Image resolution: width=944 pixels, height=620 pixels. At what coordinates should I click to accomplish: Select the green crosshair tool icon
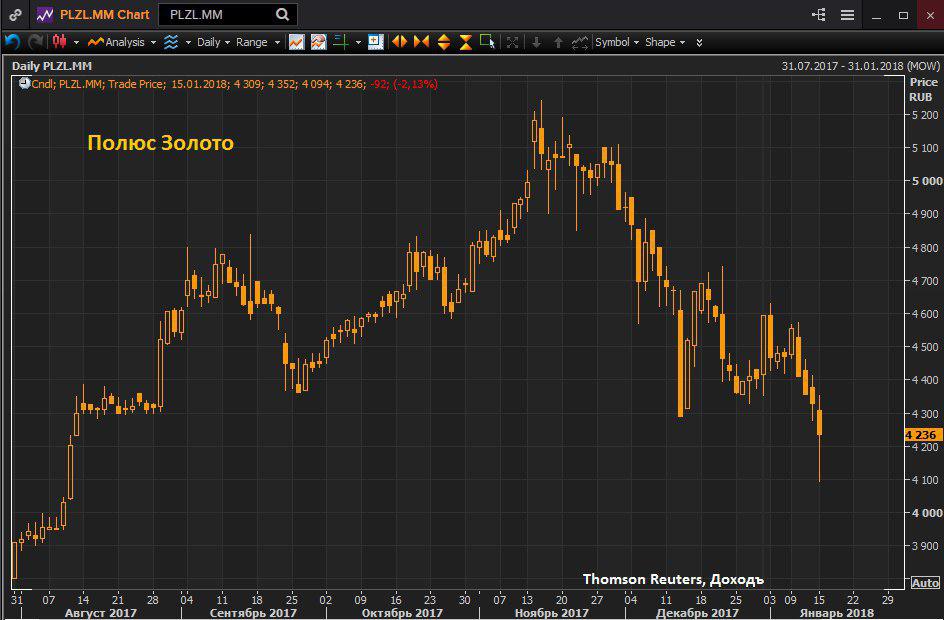point(341,42)
